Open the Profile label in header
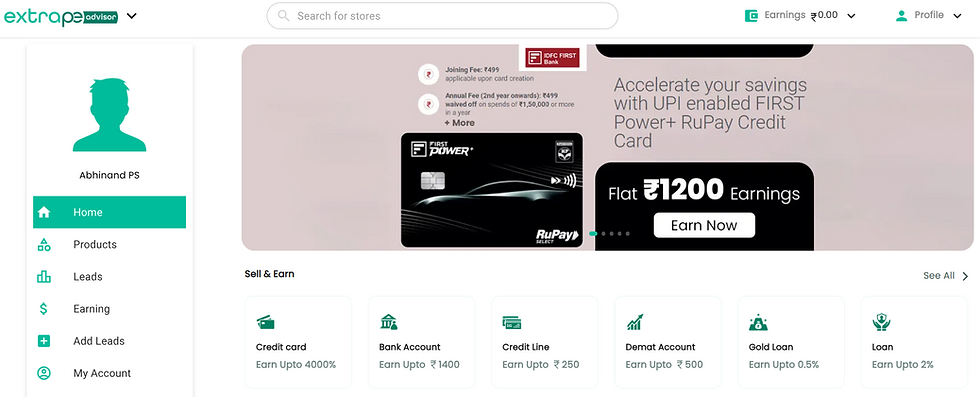The width and height of the screenshot is (980, 397). tap(929, 15)
